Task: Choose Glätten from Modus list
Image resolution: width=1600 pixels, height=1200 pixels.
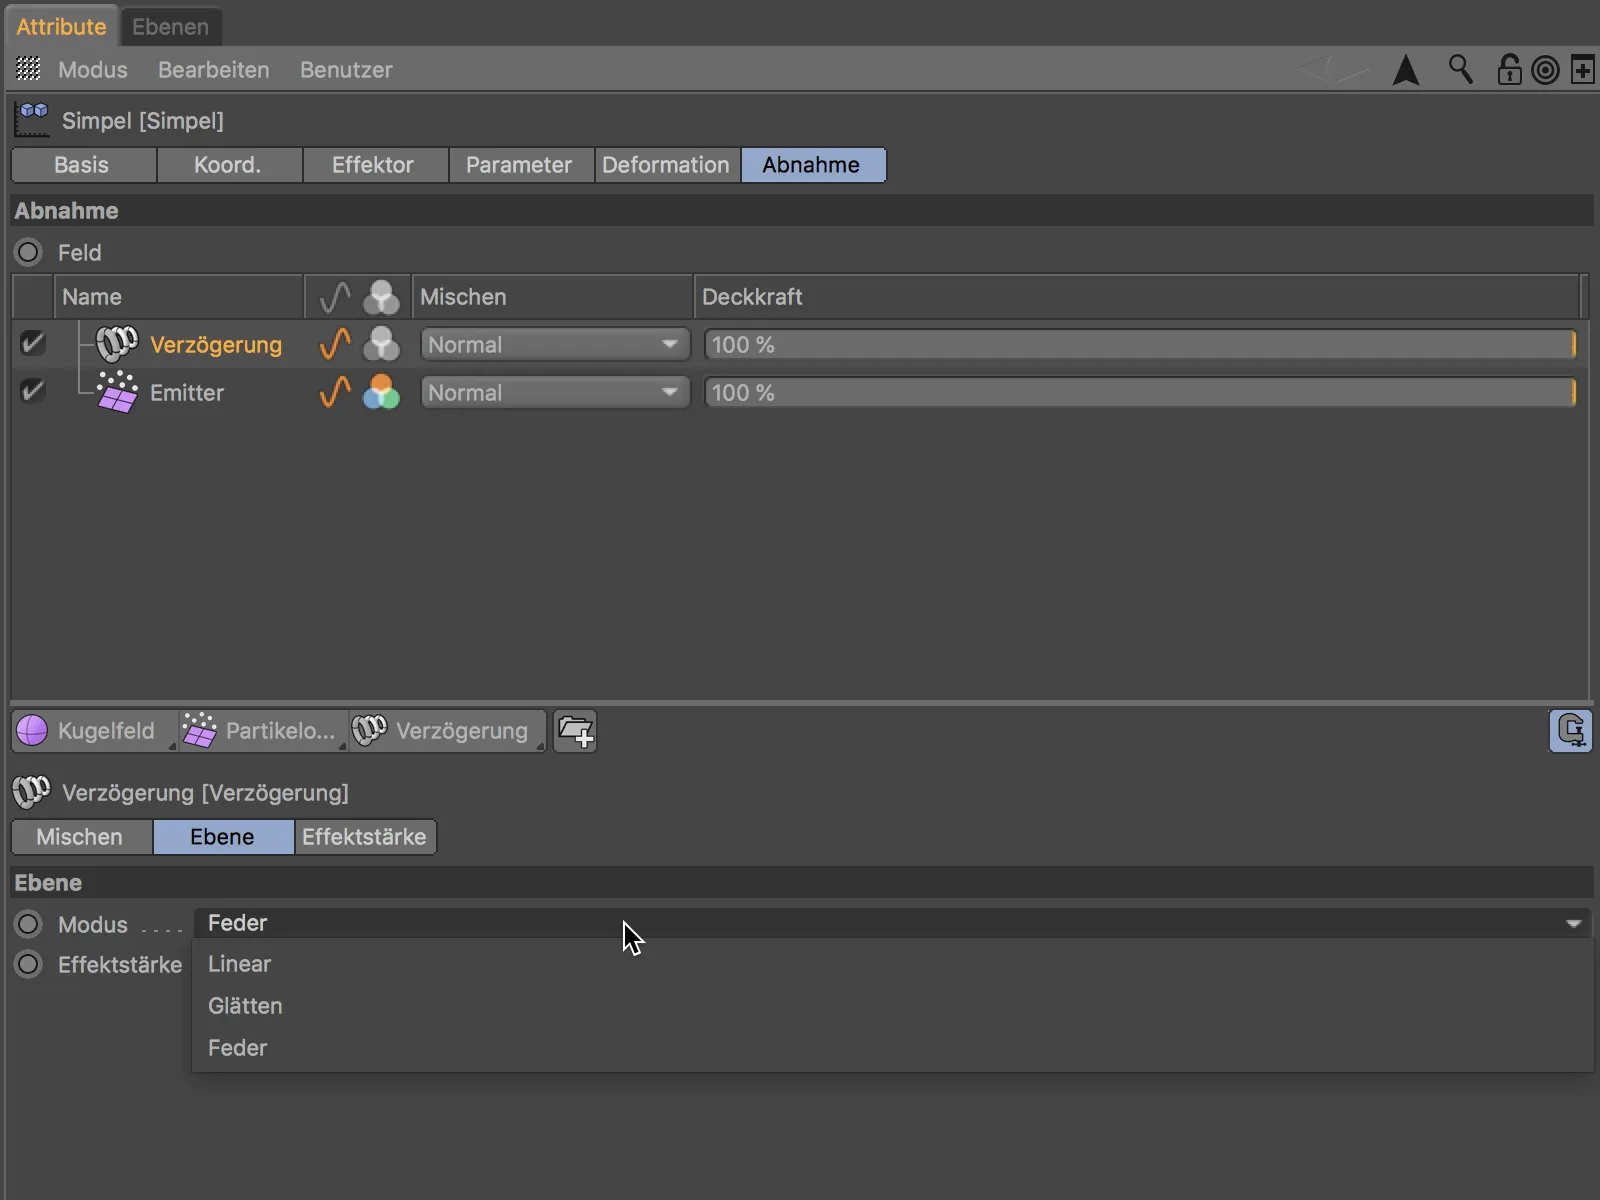Action: point(892,1006)
